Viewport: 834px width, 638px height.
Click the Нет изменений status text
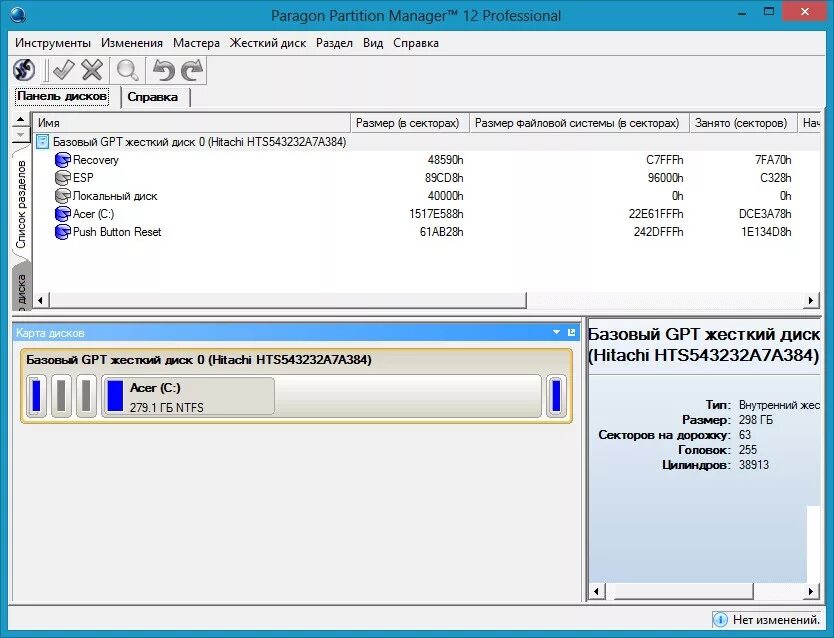[x=776, y=620]
